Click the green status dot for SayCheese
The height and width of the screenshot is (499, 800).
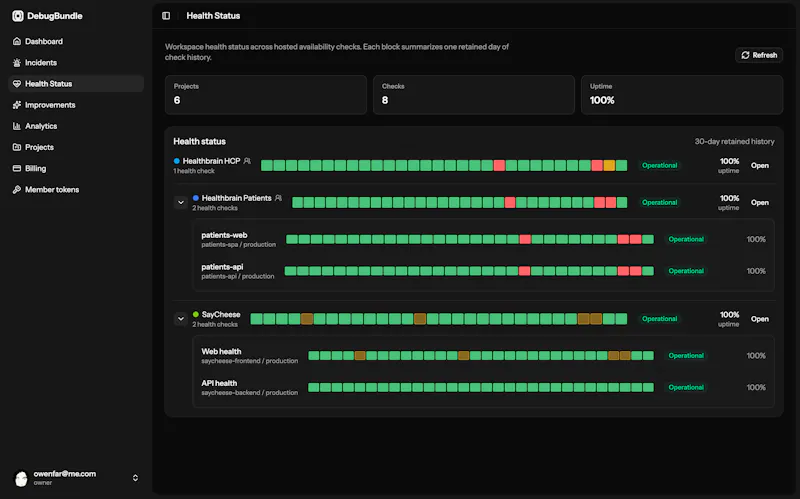coord(195,314)
